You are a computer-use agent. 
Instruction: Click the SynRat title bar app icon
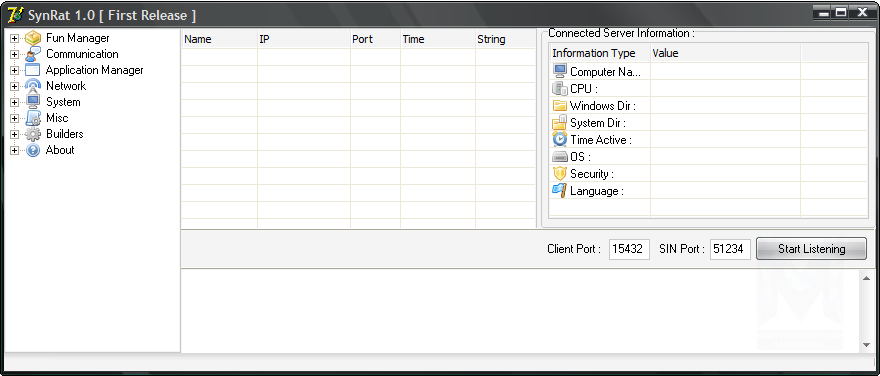point(15,15)
